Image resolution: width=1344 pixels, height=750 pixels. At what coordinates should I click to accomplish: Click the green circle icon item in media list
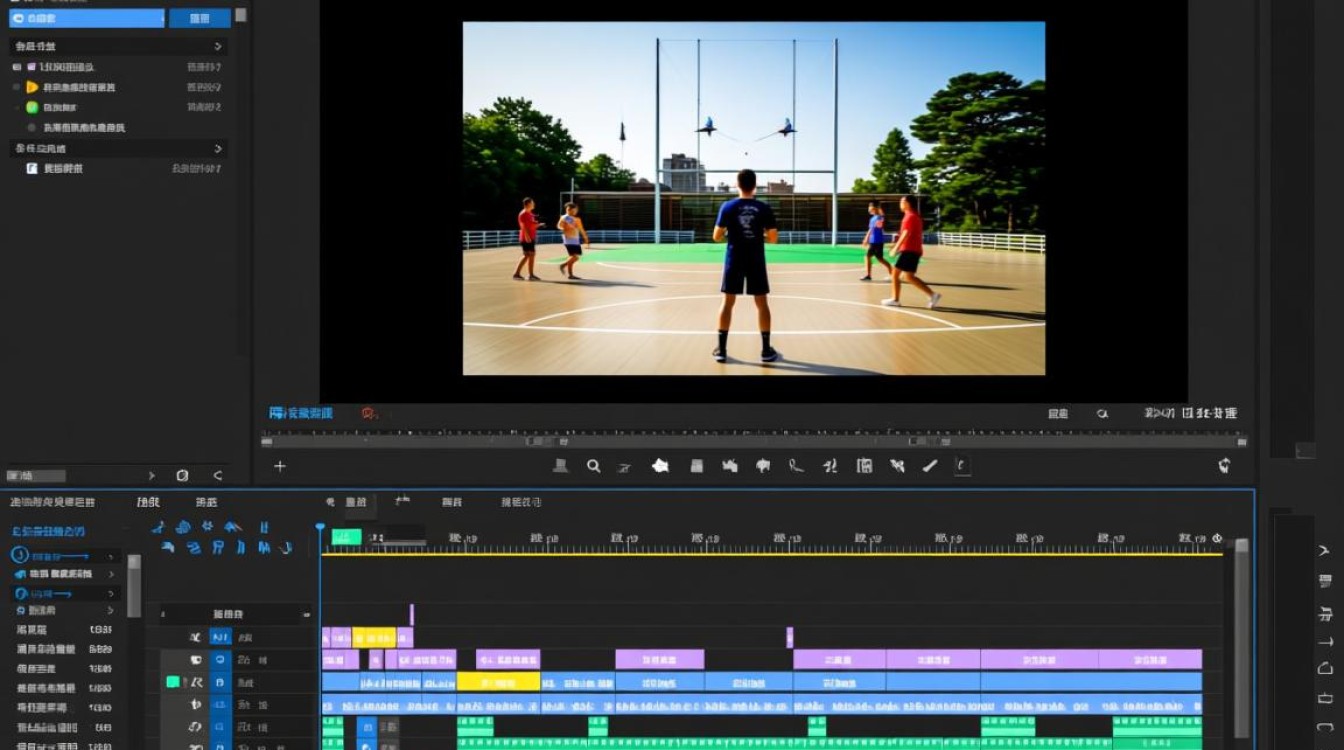pyautogui.click(x=32, y=107)
